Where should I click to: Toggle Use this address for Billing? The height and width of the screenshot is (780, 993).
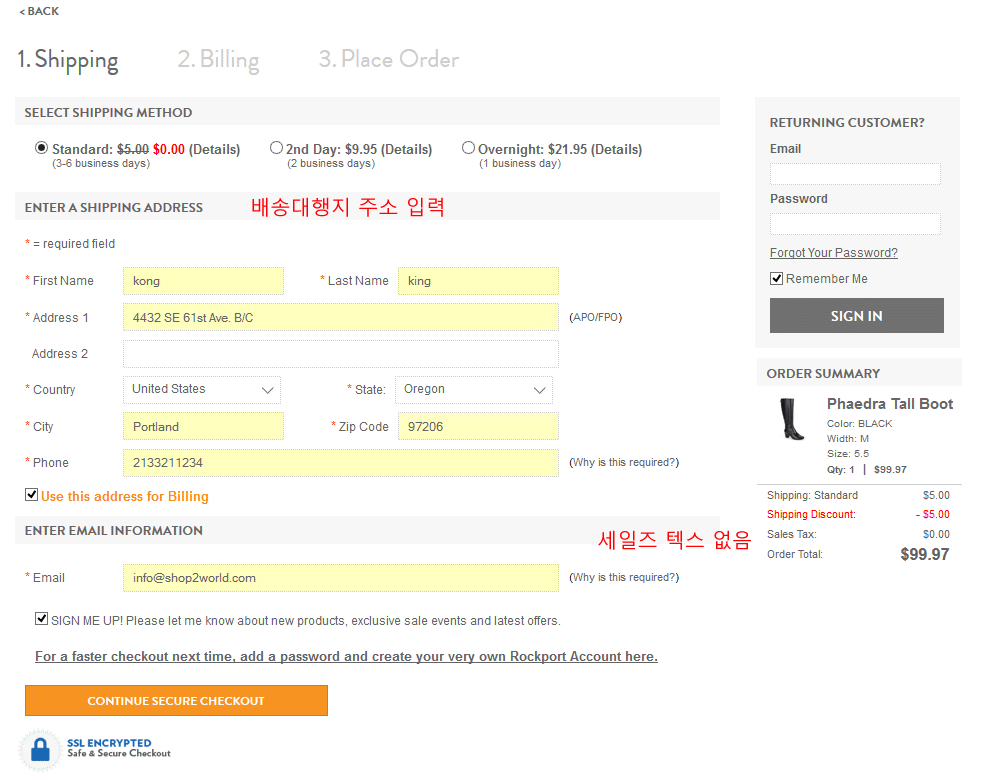[x=32, y=495]
